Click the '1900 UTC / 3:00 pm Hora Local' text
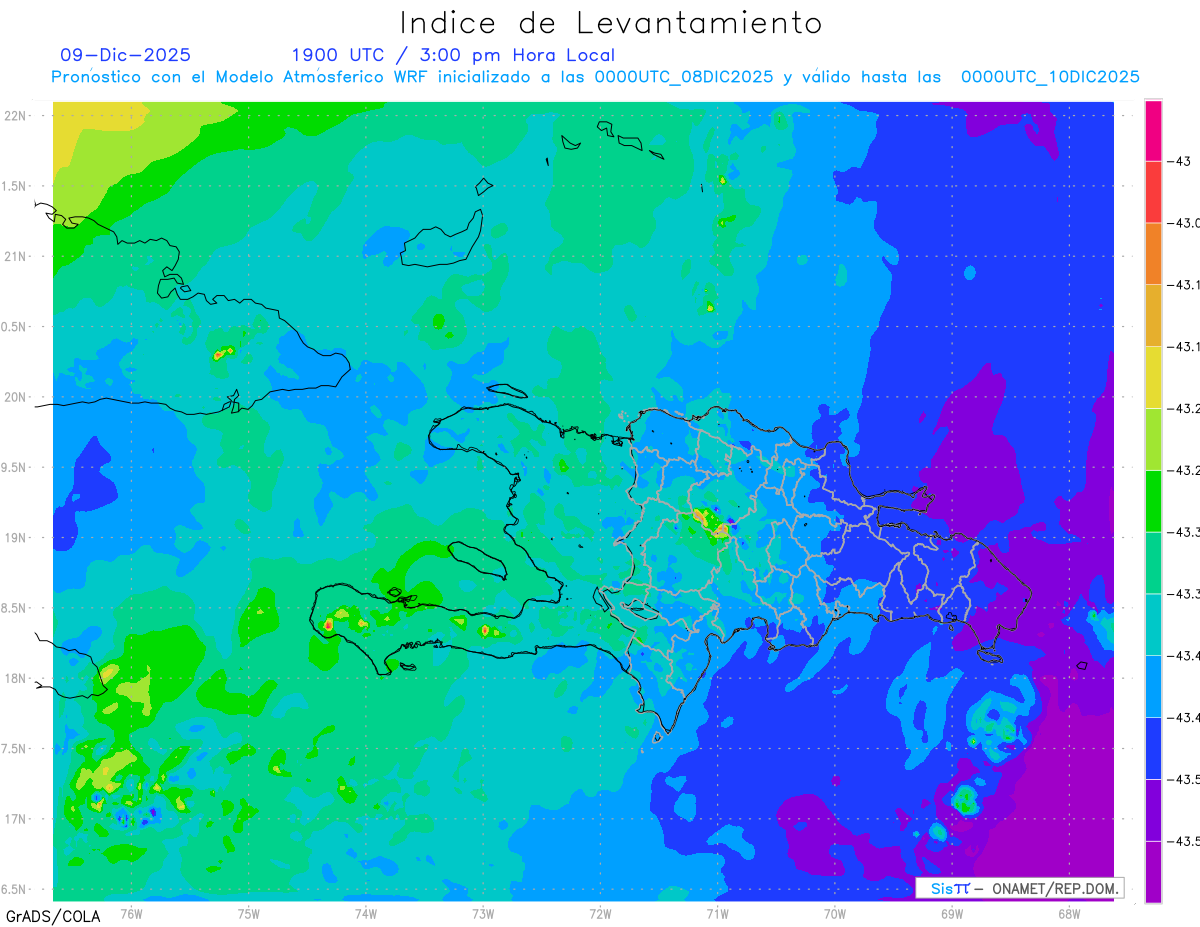Viewport: 1200px width, 927px height. [x=453, y=55]
